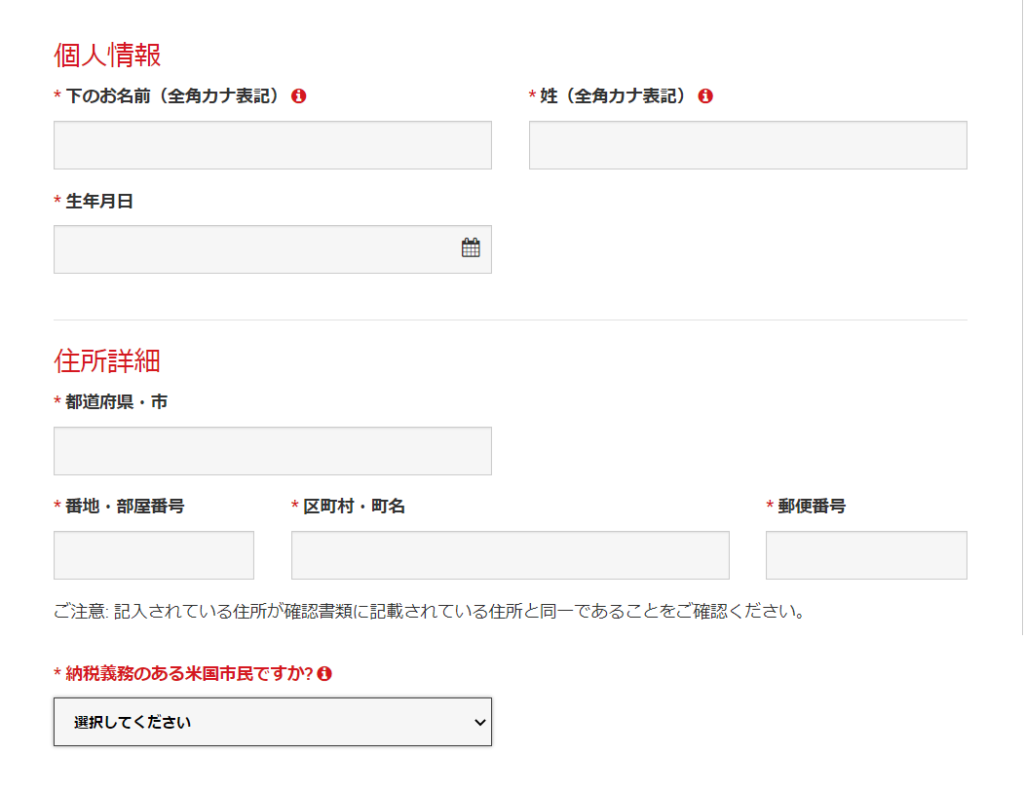The height and width of the screenshot is (791, 1024).
Task: Click the red asterisk beside 生年月日
Action: [x=57, y=201]
